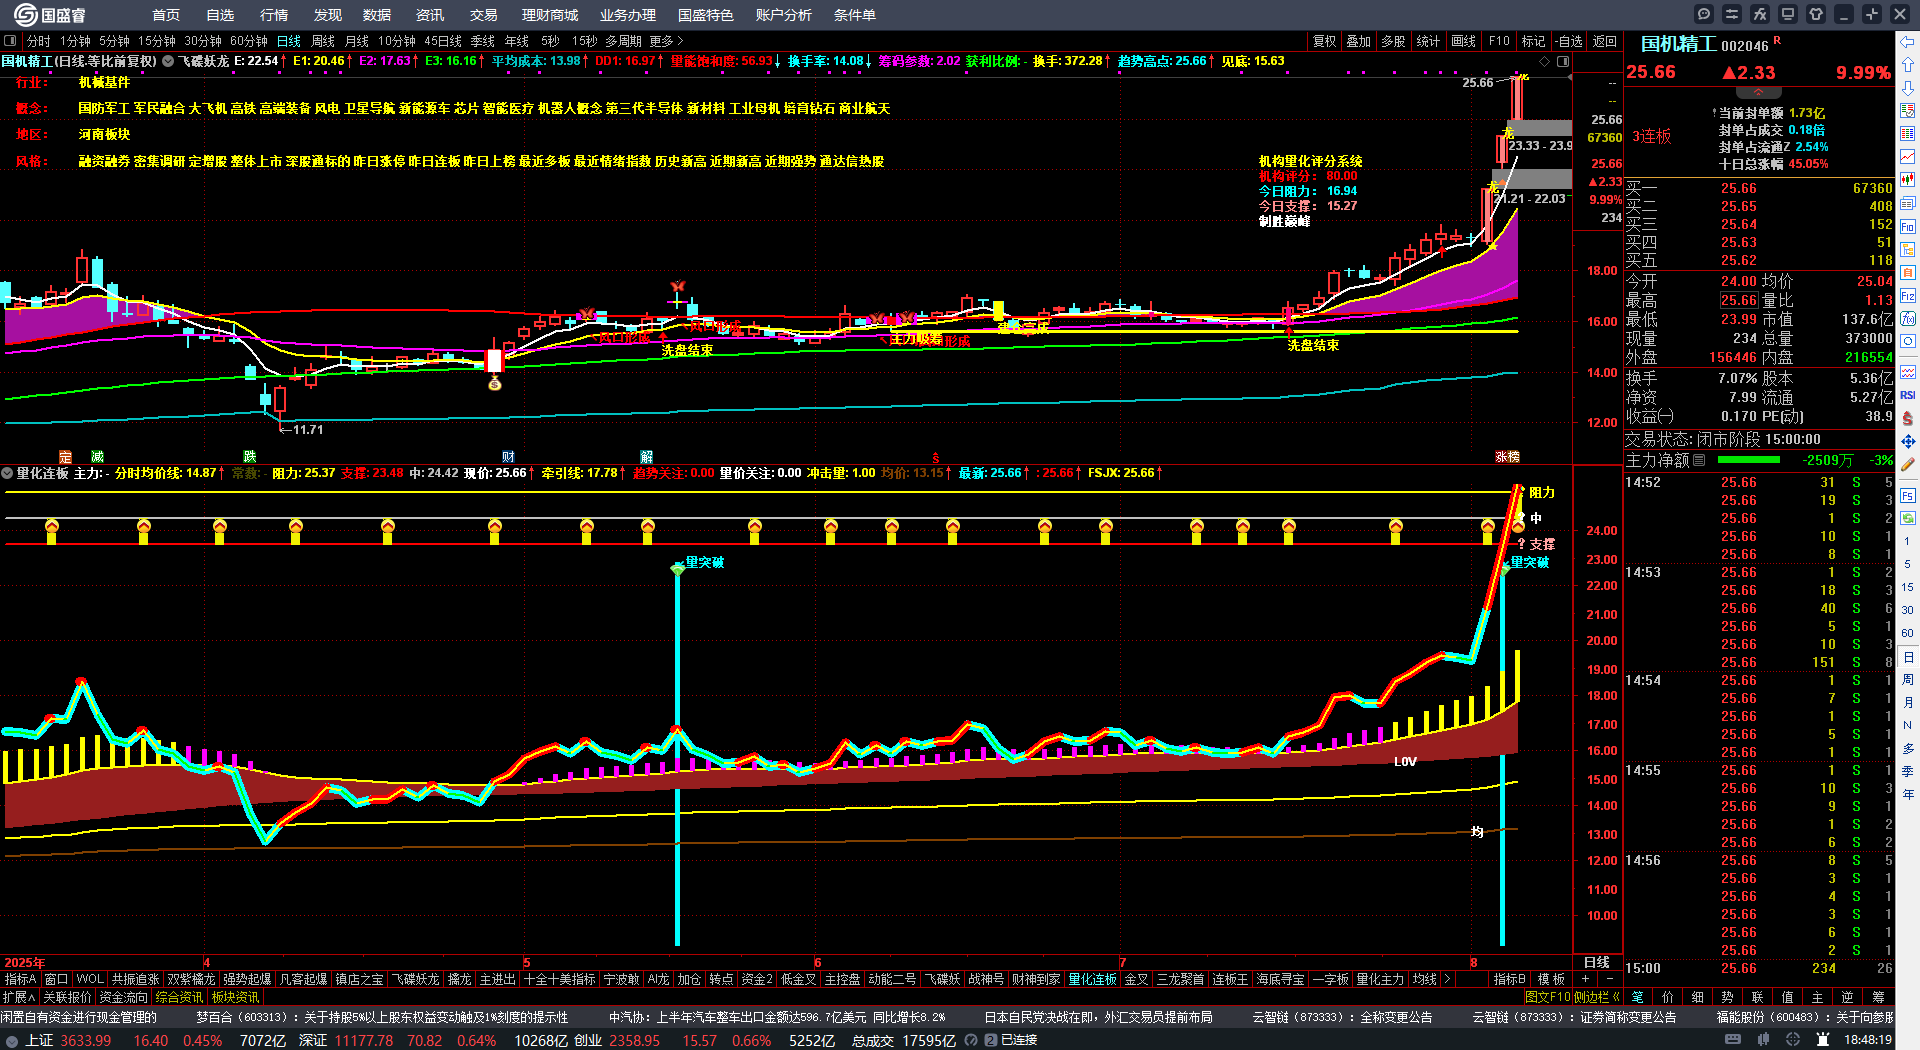Screen dimensions: 1920x1050
Task: Open the 行情 menu
Action: pos(274,15)
